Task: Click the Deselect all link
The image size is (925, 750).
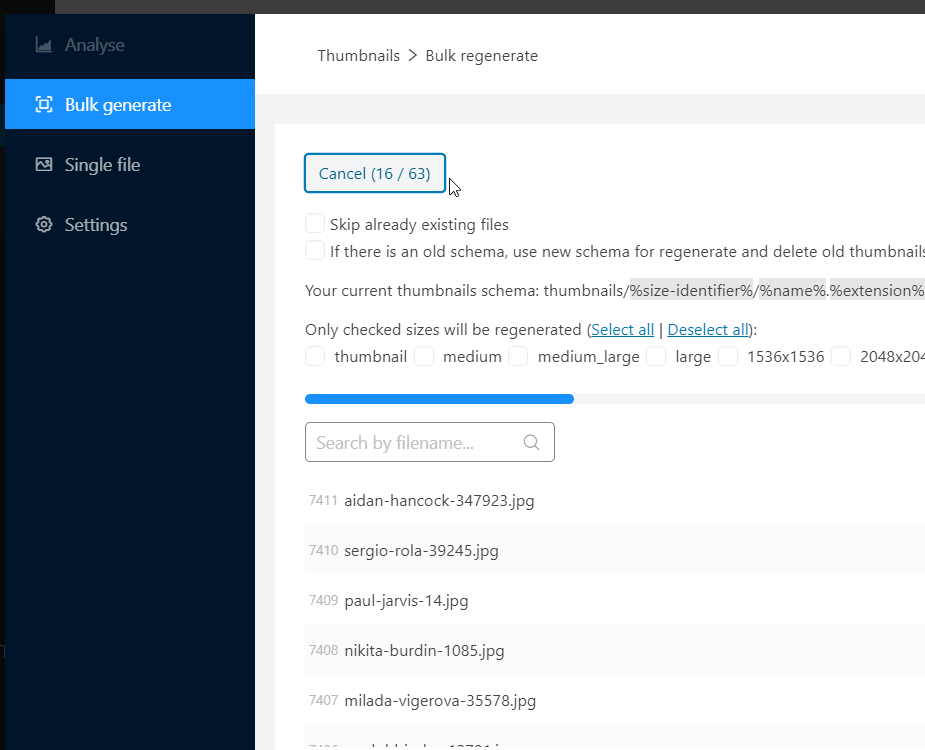Action: [x=708, y=329]
